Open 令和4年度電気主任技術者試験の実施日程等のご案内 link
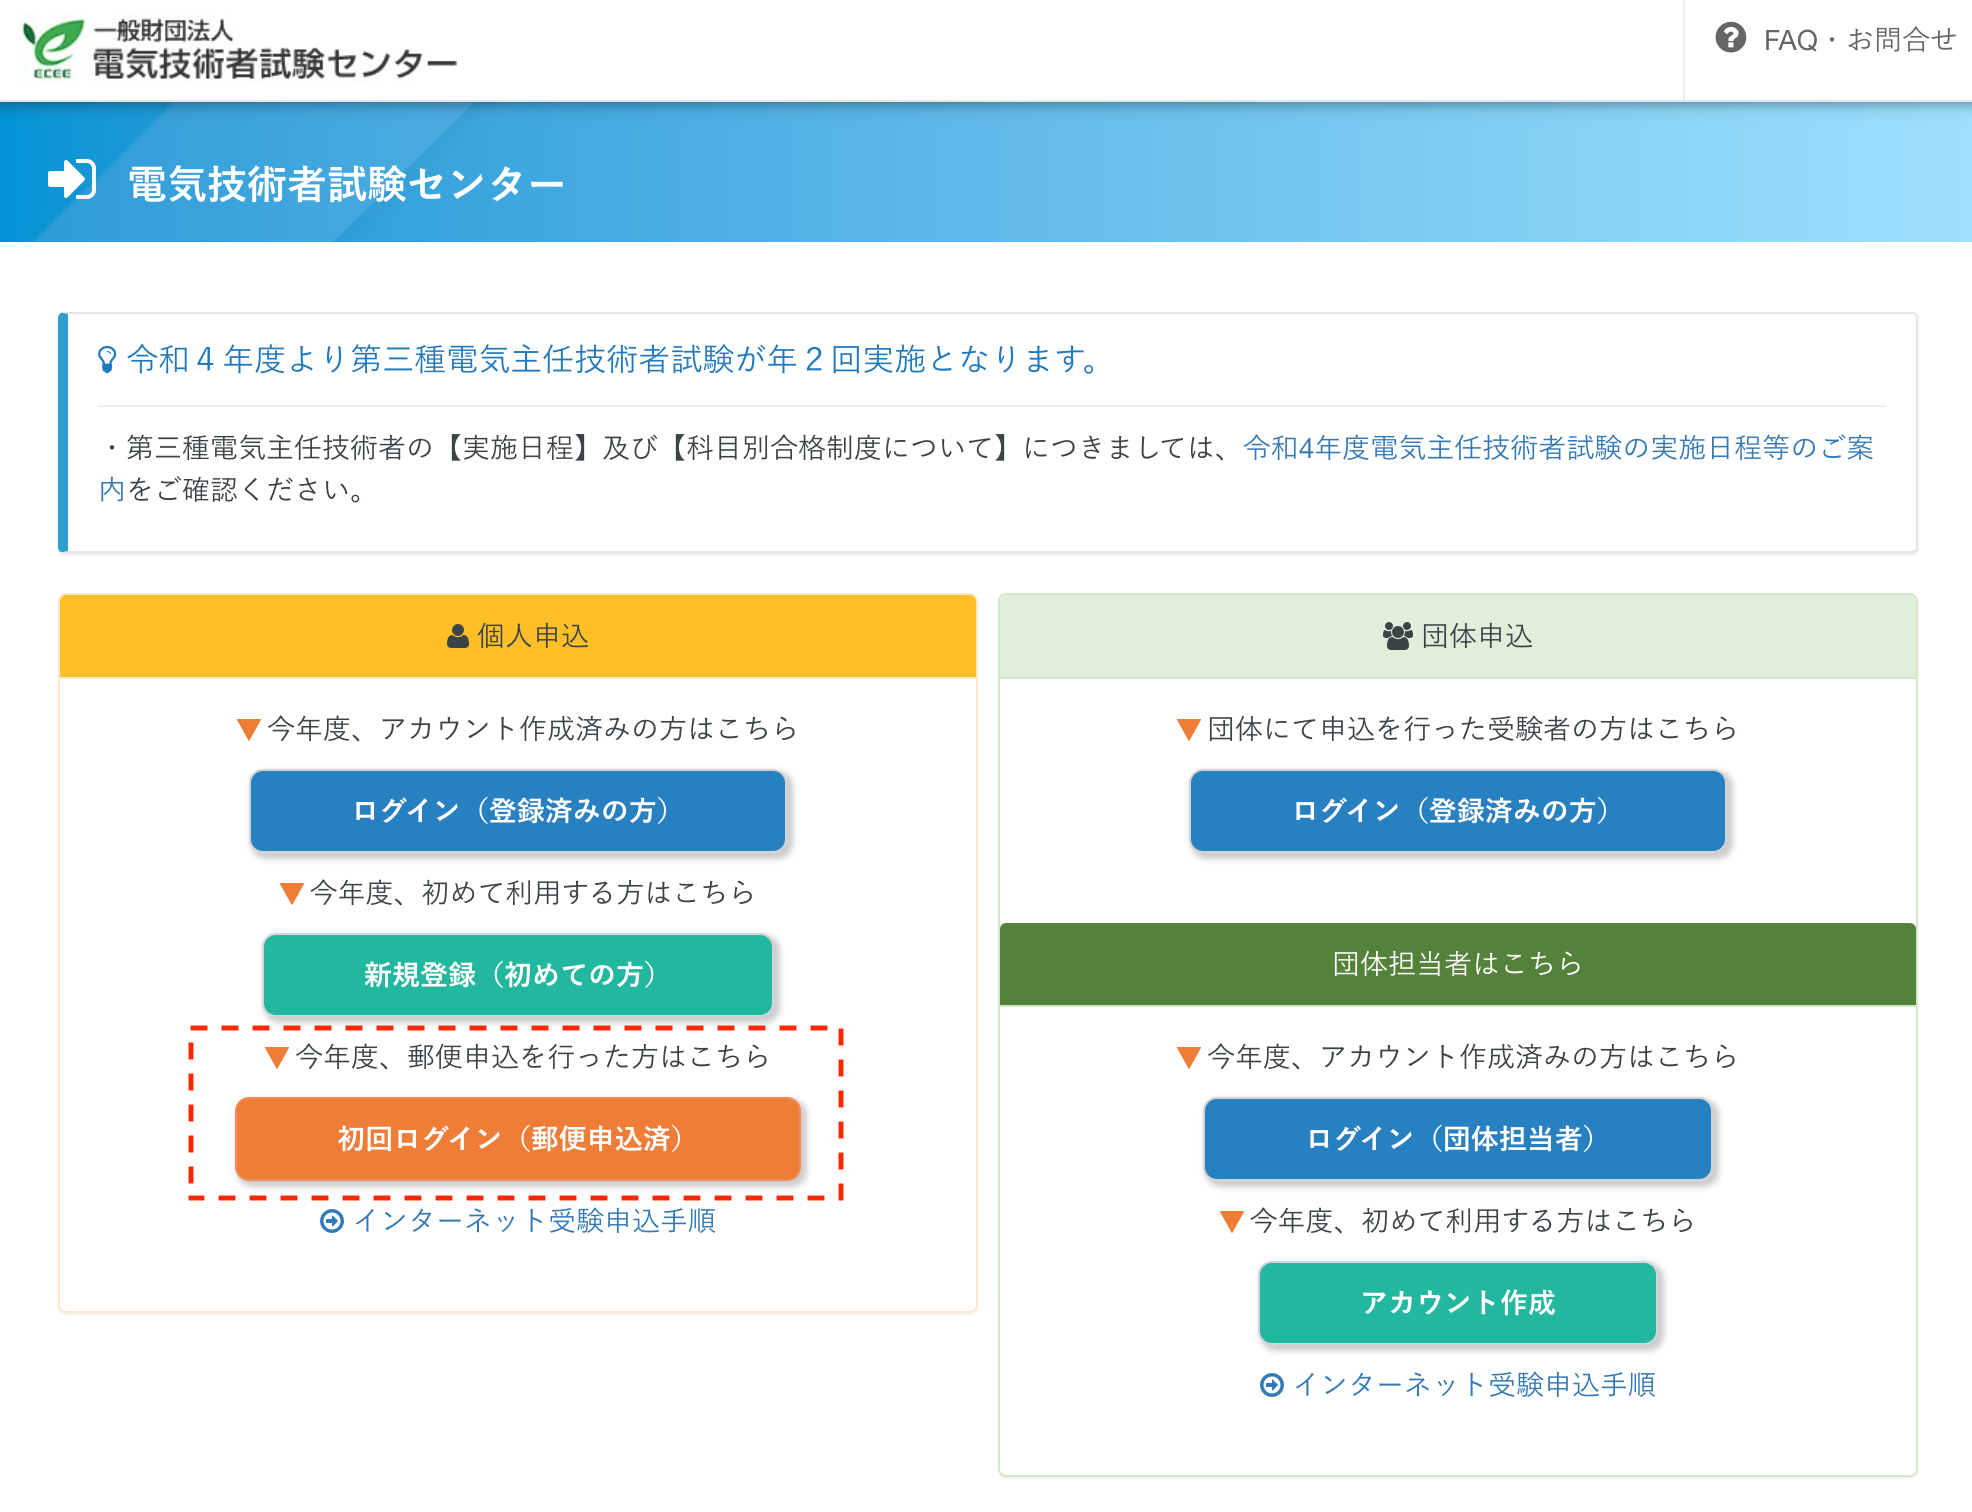Image resolution: width=1972 pixels, height=1512 pixels. coord(1557,448)
